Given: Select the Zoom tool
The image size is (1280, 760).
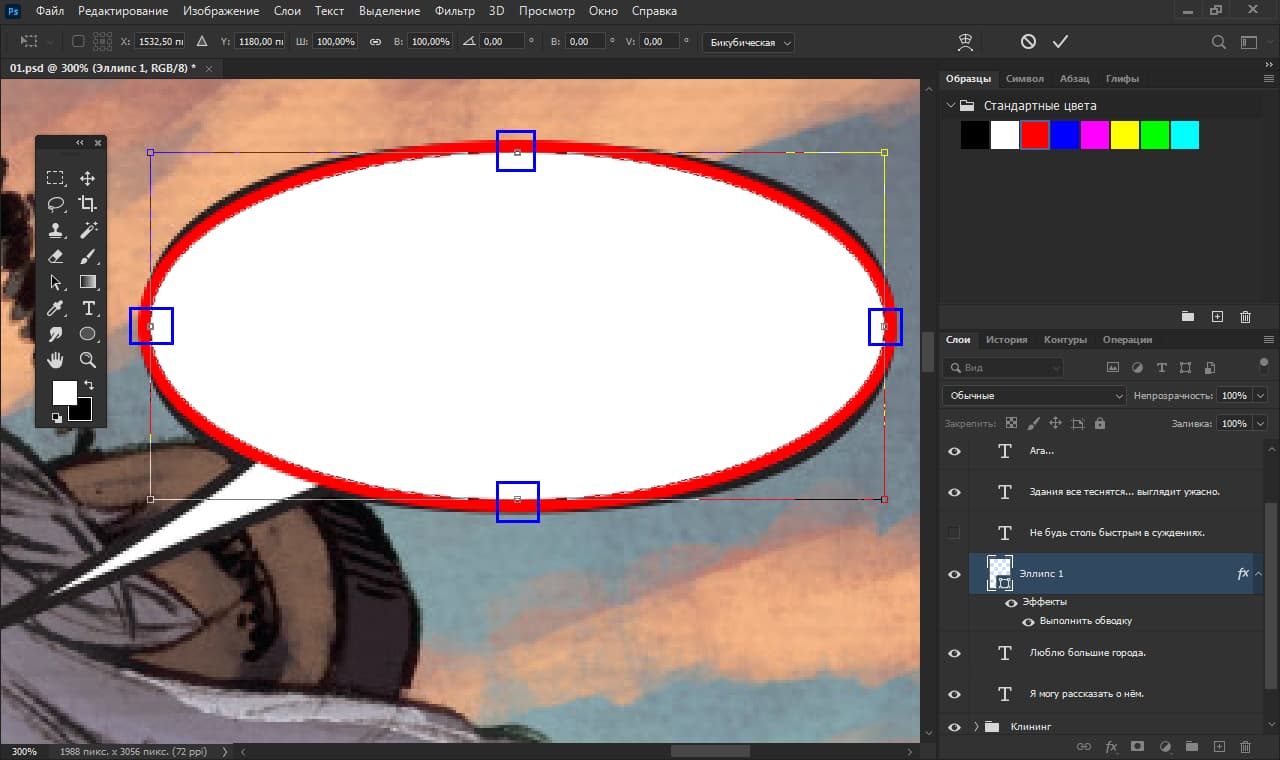Looking at the screenshot, I should [88, 358].
